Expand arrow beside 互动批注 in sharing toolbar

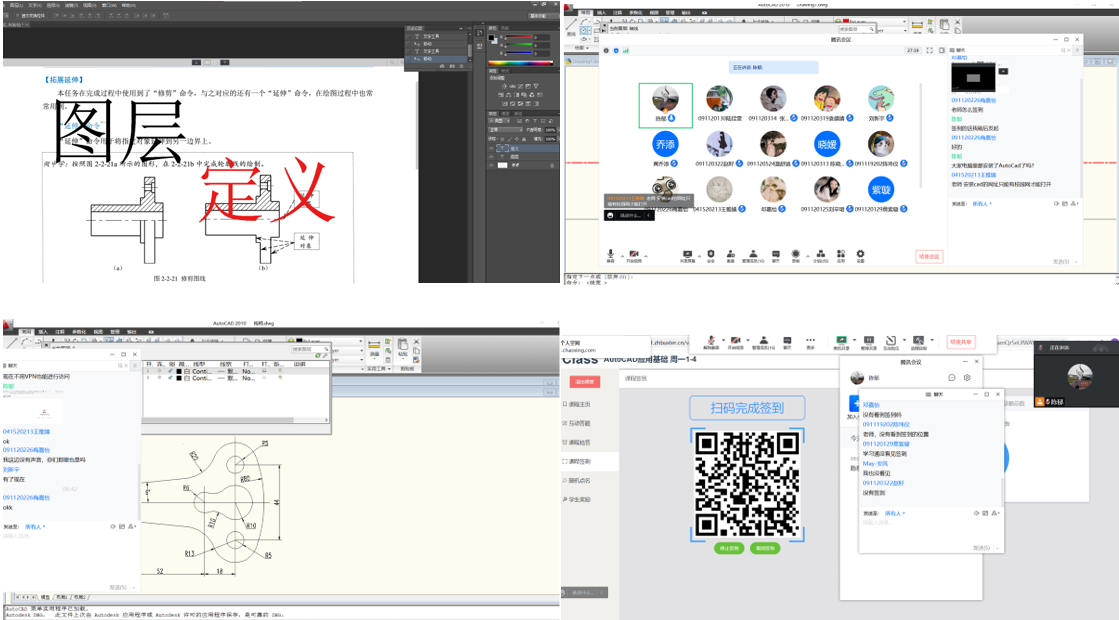[x=903, y=340]
